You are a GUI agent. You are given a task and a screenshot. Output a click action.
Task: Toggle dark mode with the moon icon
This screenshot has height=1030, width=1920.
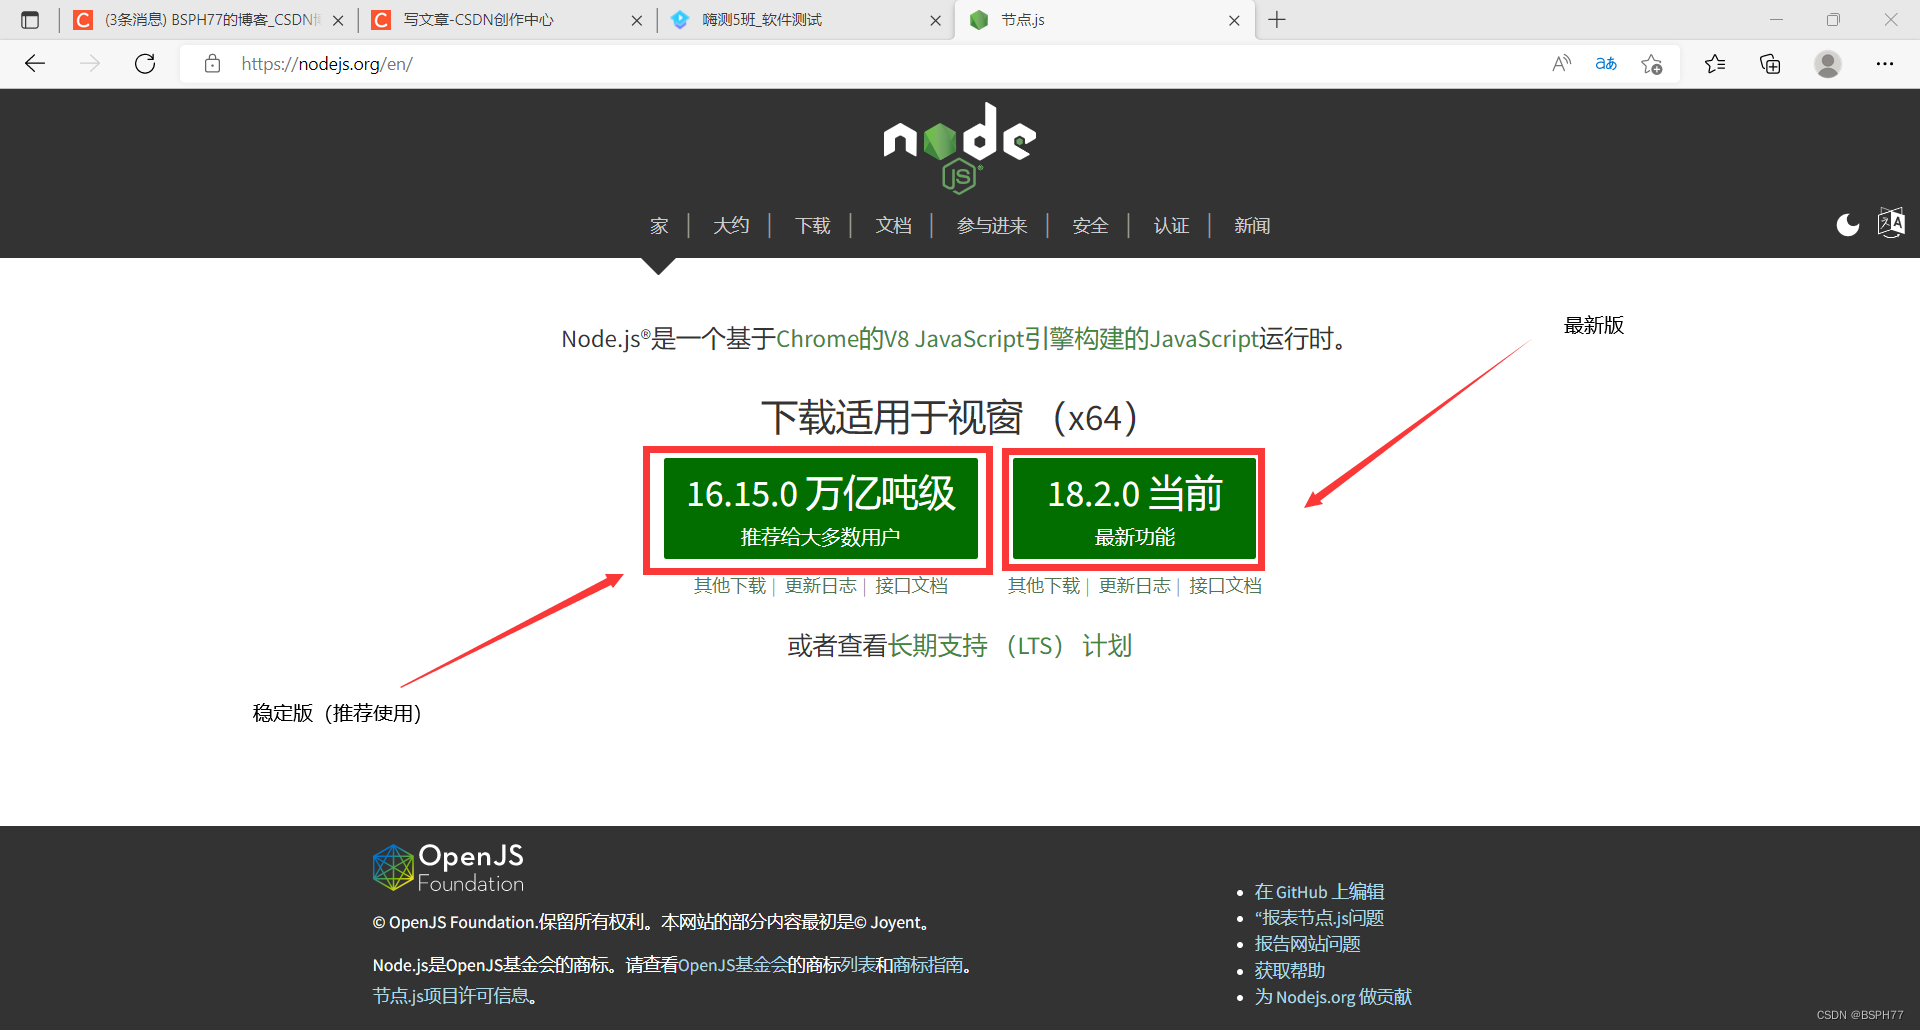click(x=1846, y=225)
